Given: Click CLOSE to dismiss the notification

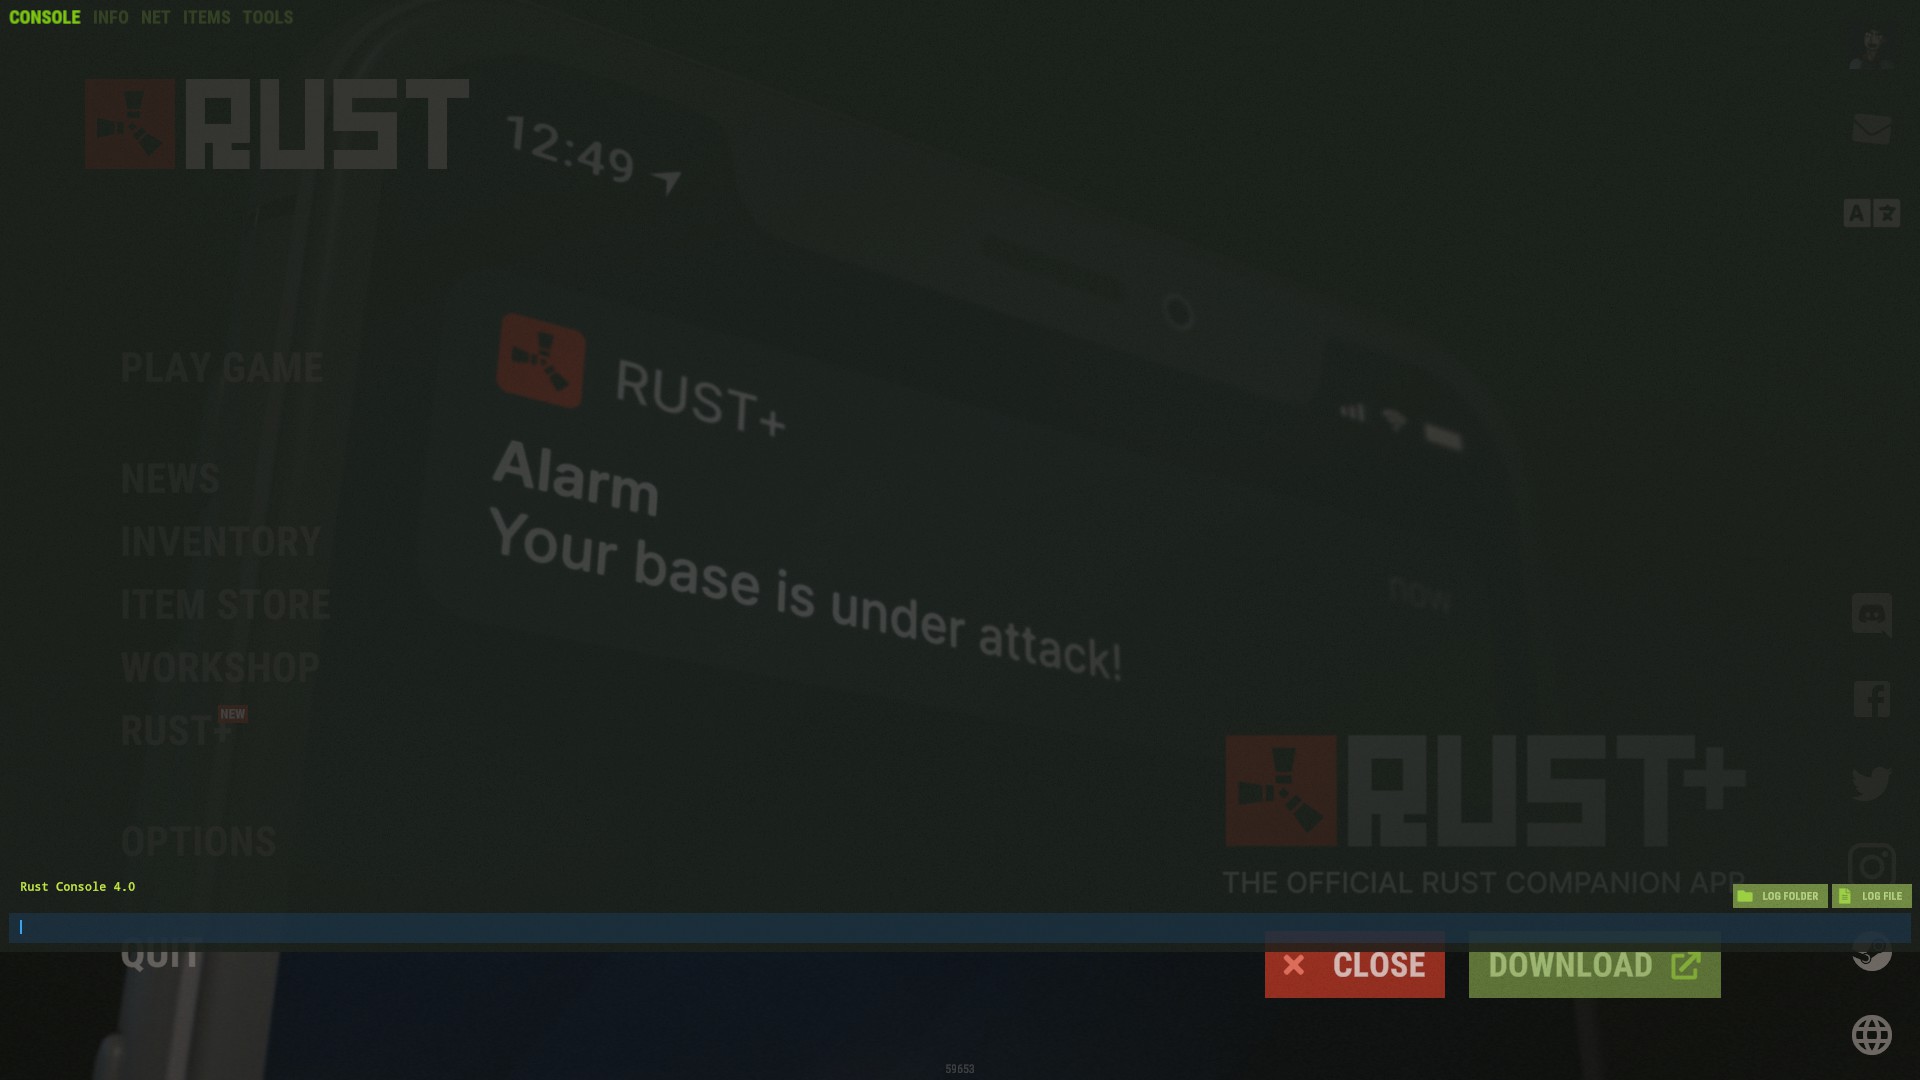Looking at the screenshot, I should pyautogui.click(x=1354, y=964).
